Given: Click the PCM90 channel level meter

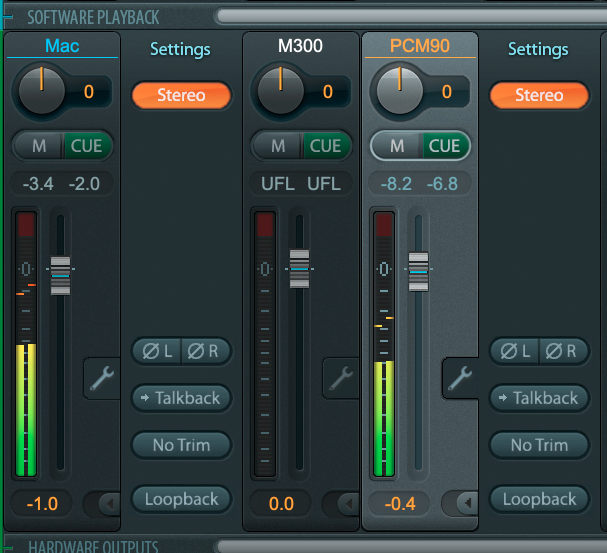Looking at the screenshot, I should click(x=384, y=344).
